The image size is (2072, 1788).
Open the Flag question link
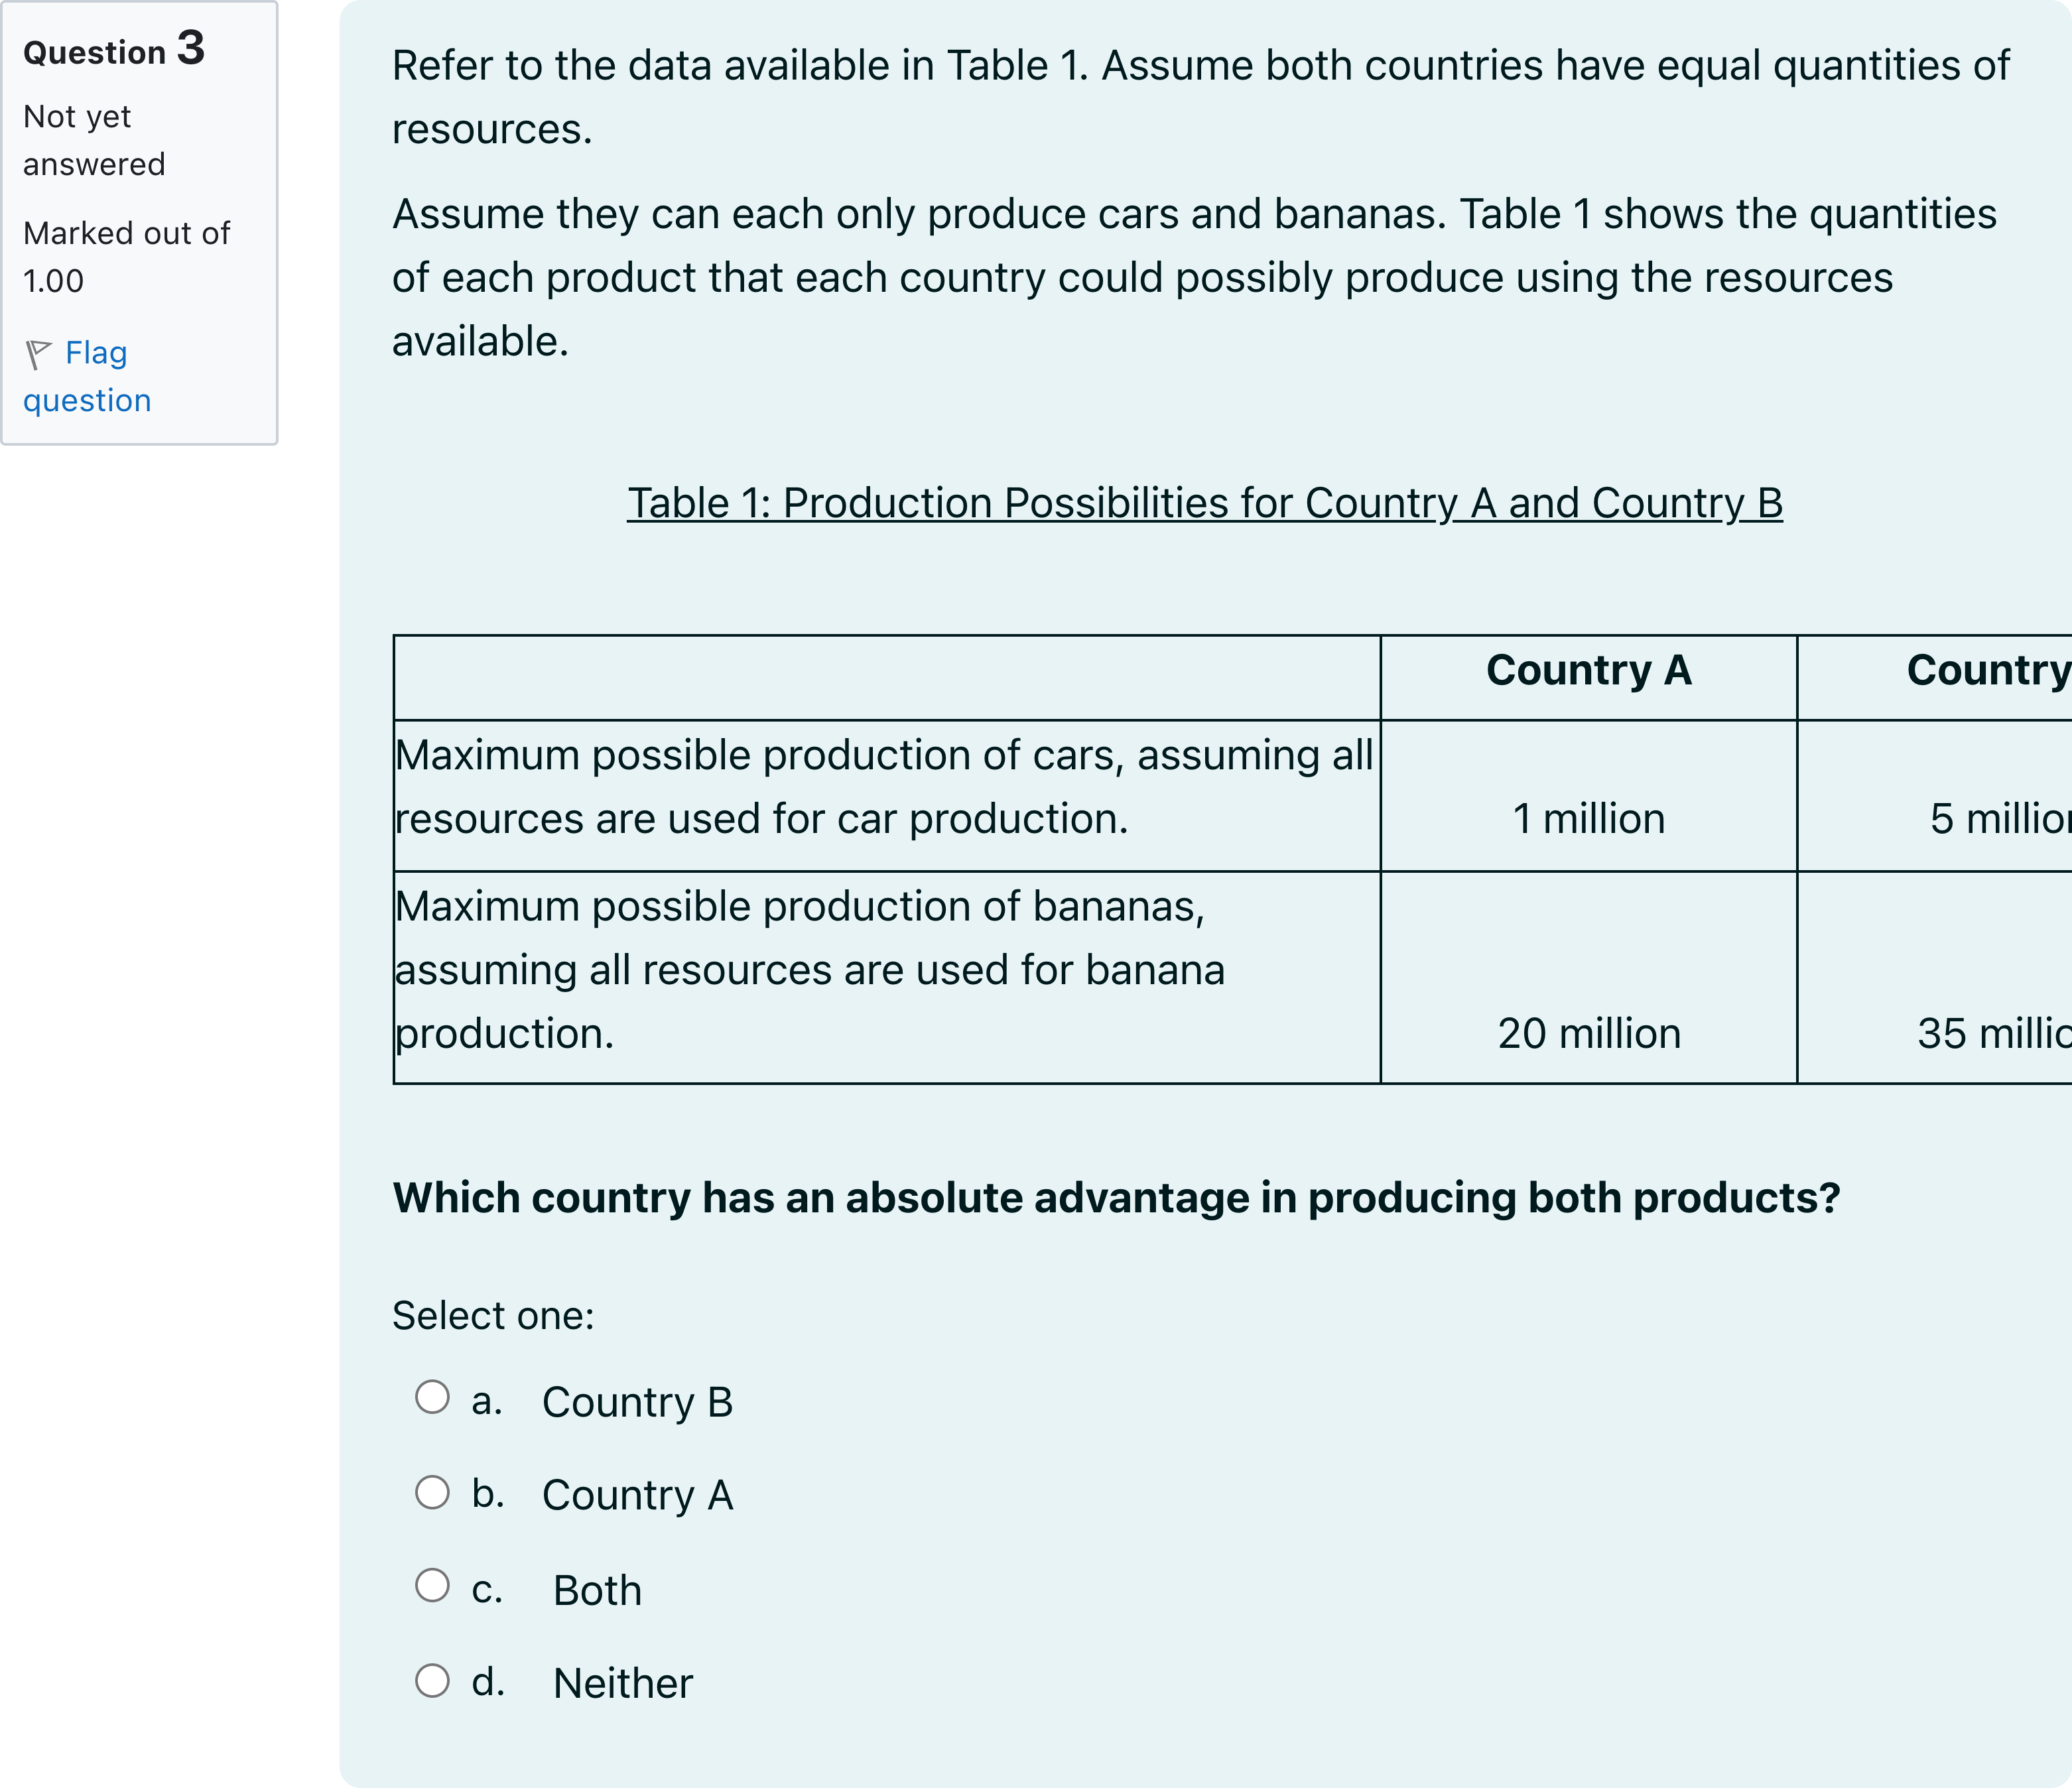(x=87, y=376)
